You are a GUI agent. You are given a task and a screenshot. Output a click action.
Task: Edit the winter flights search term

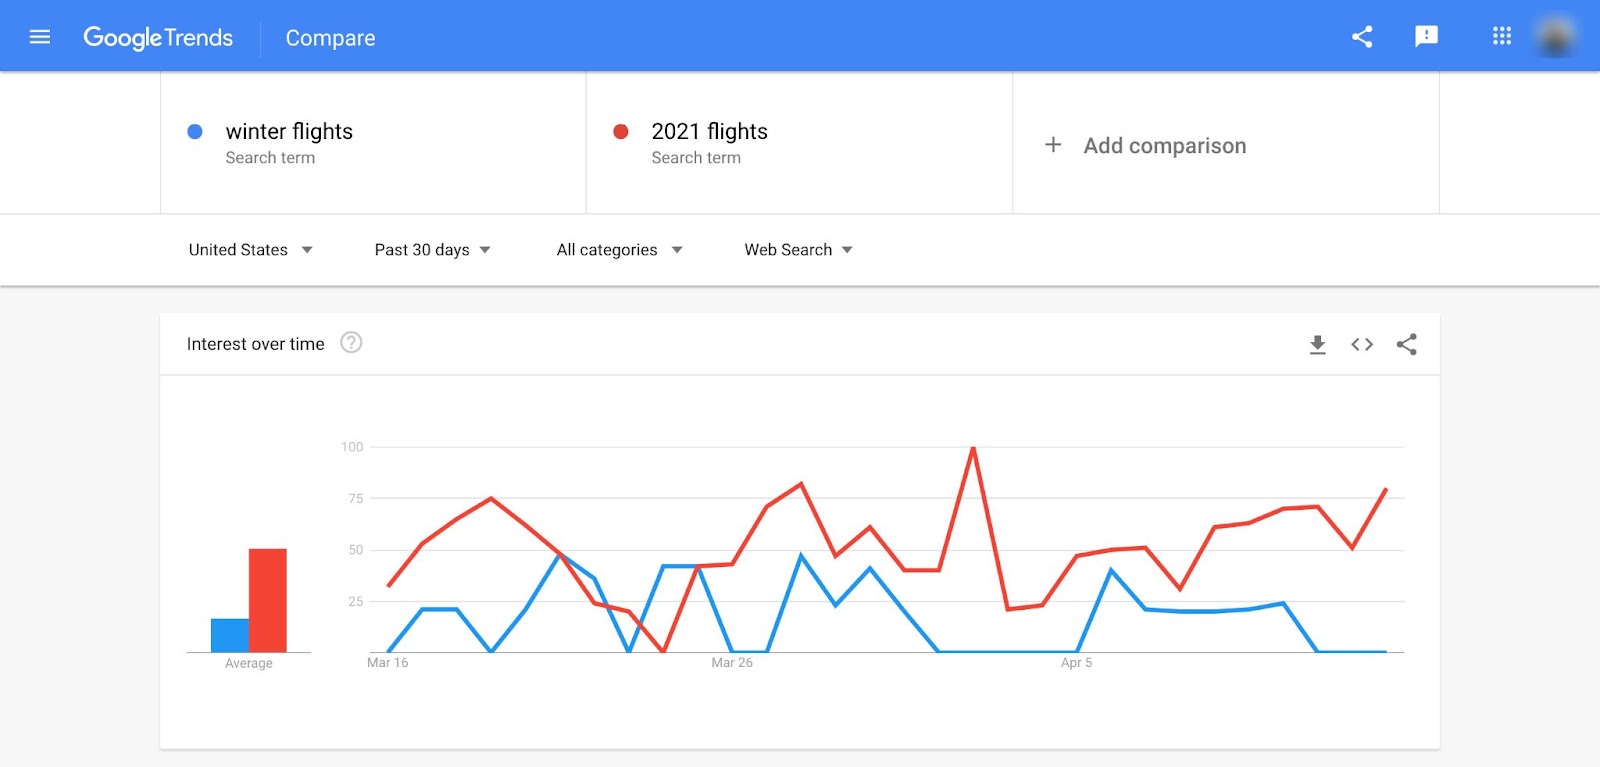pos(289,132)
